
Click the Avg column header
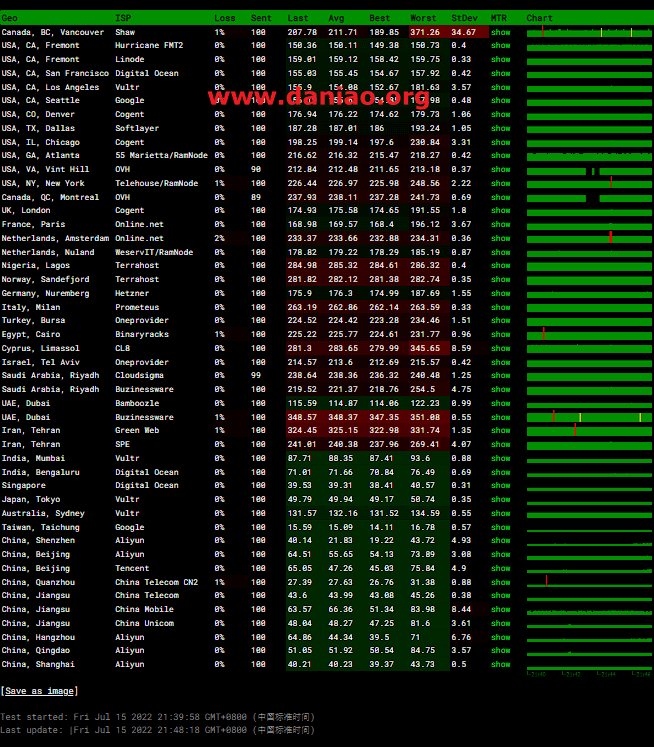[336, 18]
